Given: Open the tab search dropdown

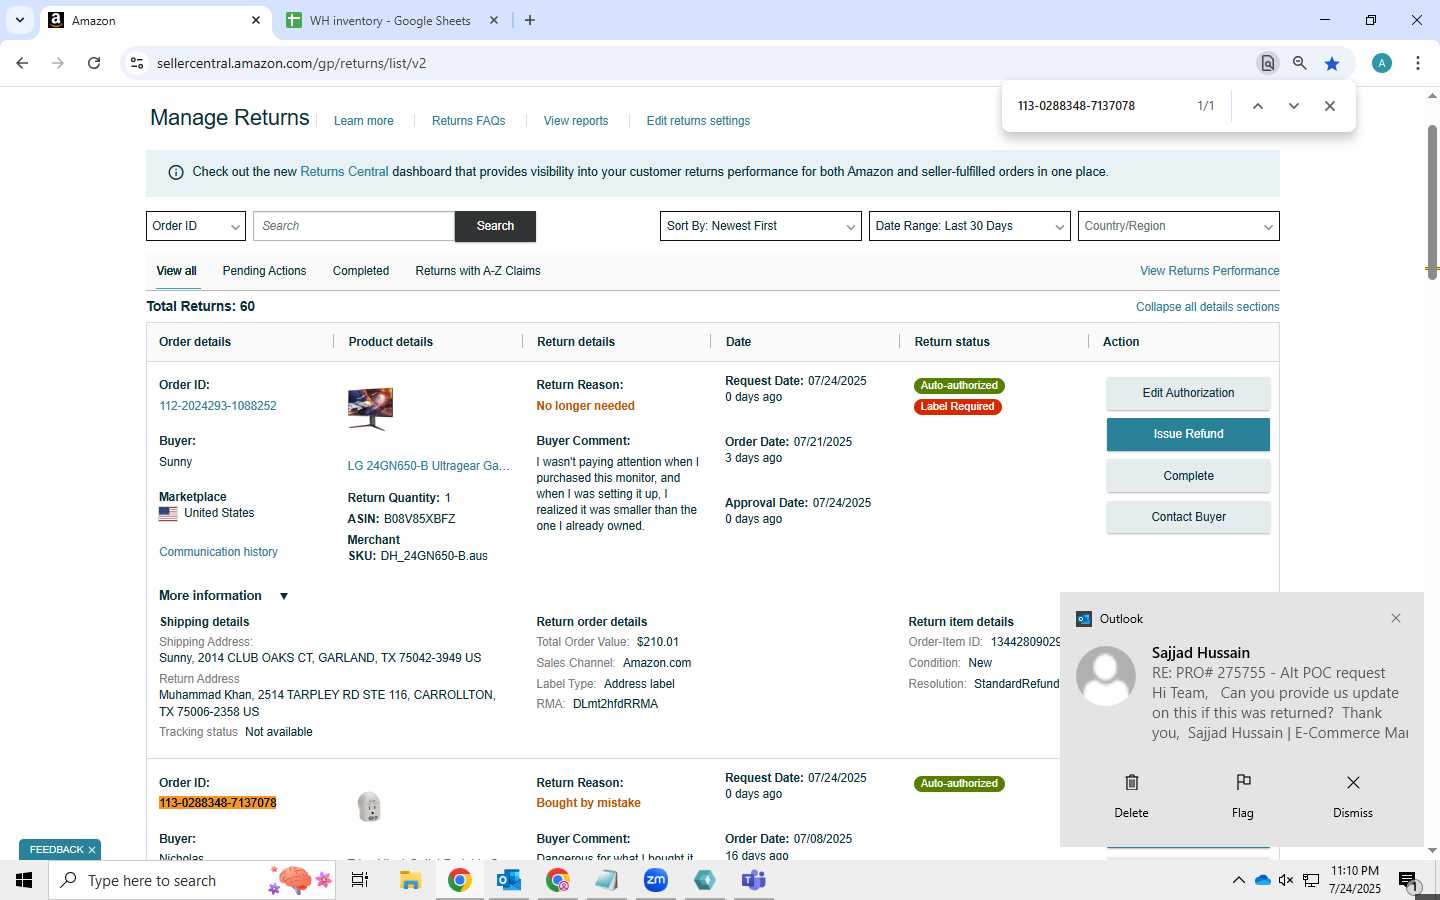Looking at the screenshot, I should 19,20.
